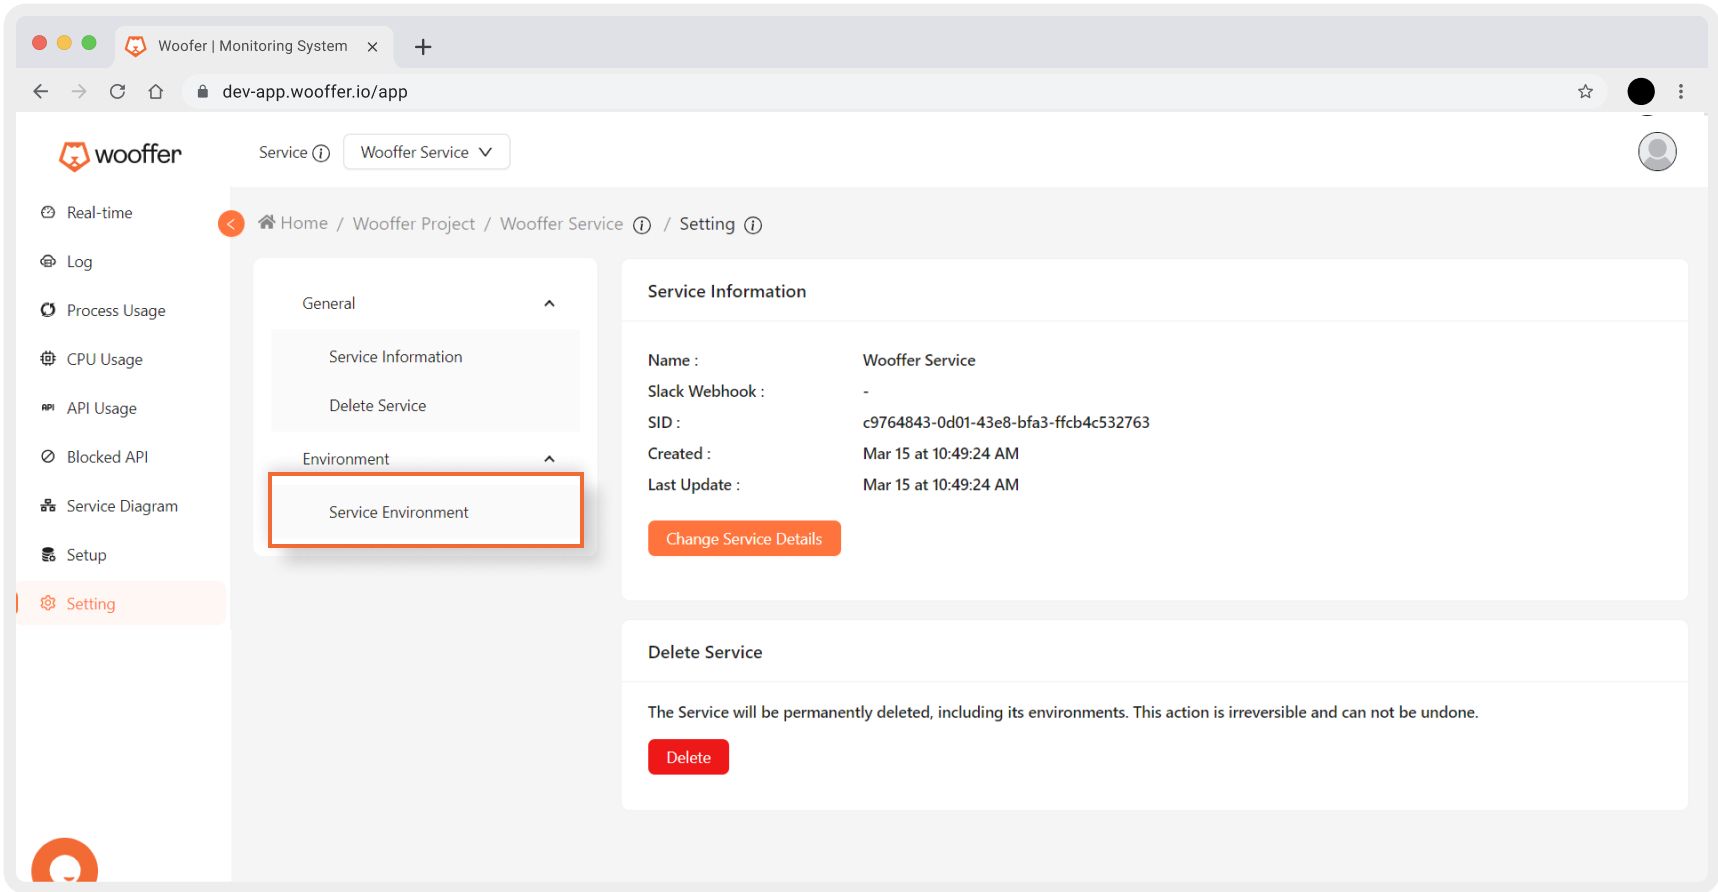Click the Blocked API icon
Image resolution: width=1718 pixels, height=892 pixels.
(x=48, y=456)
